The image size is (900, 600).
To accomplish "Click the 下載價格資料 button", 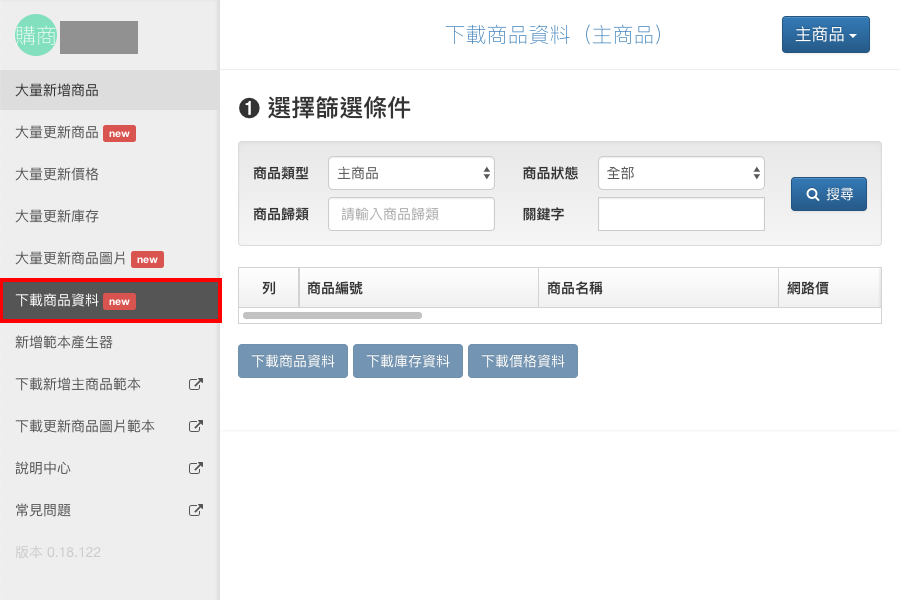I will [523, 362].
